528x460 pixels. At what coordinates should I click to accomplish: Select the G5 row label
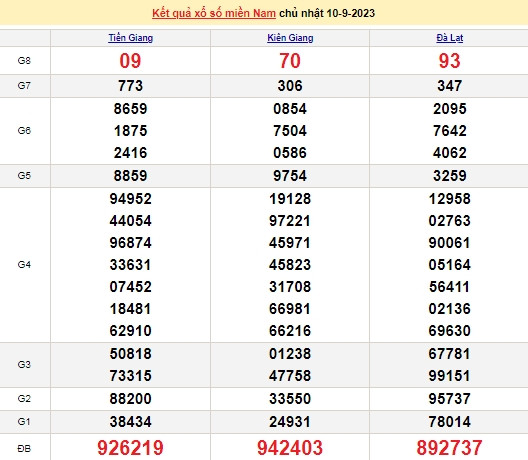point(24,175)
